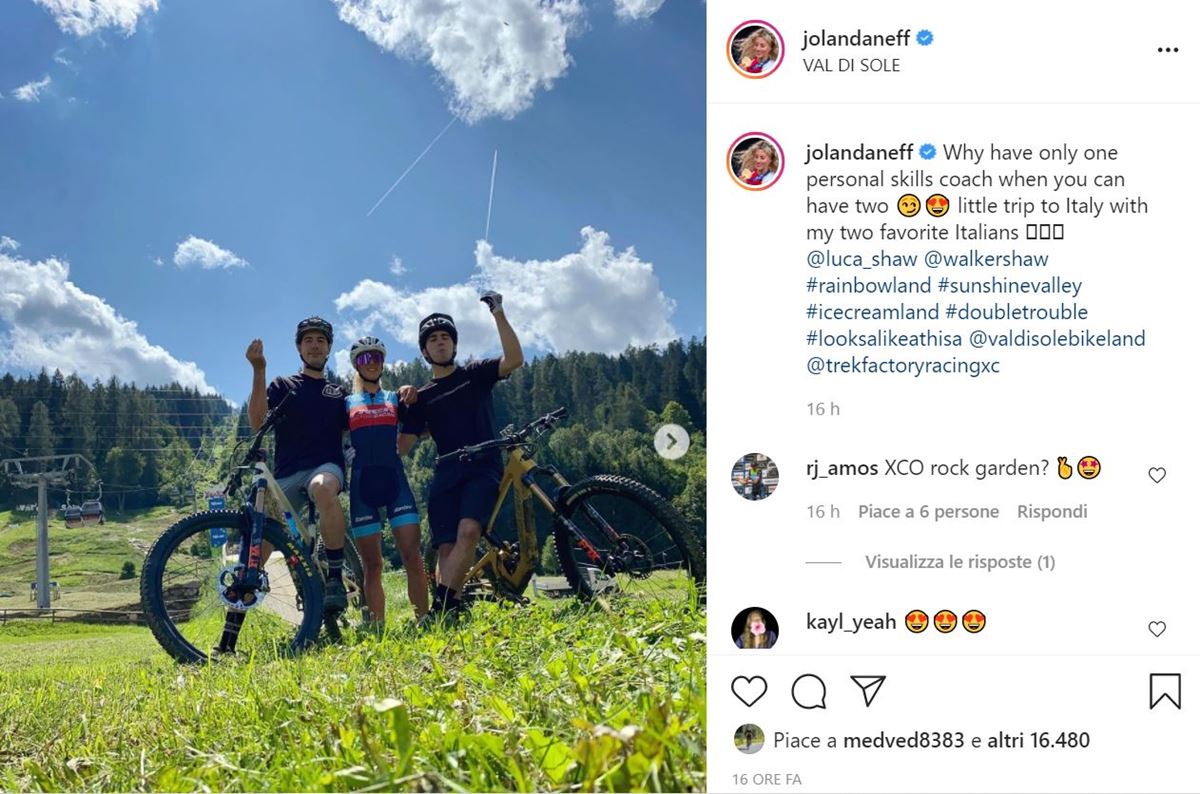Open @trekfactoryracingxc mention
This screenshot has width=1200, height=794.
[903, 365]
